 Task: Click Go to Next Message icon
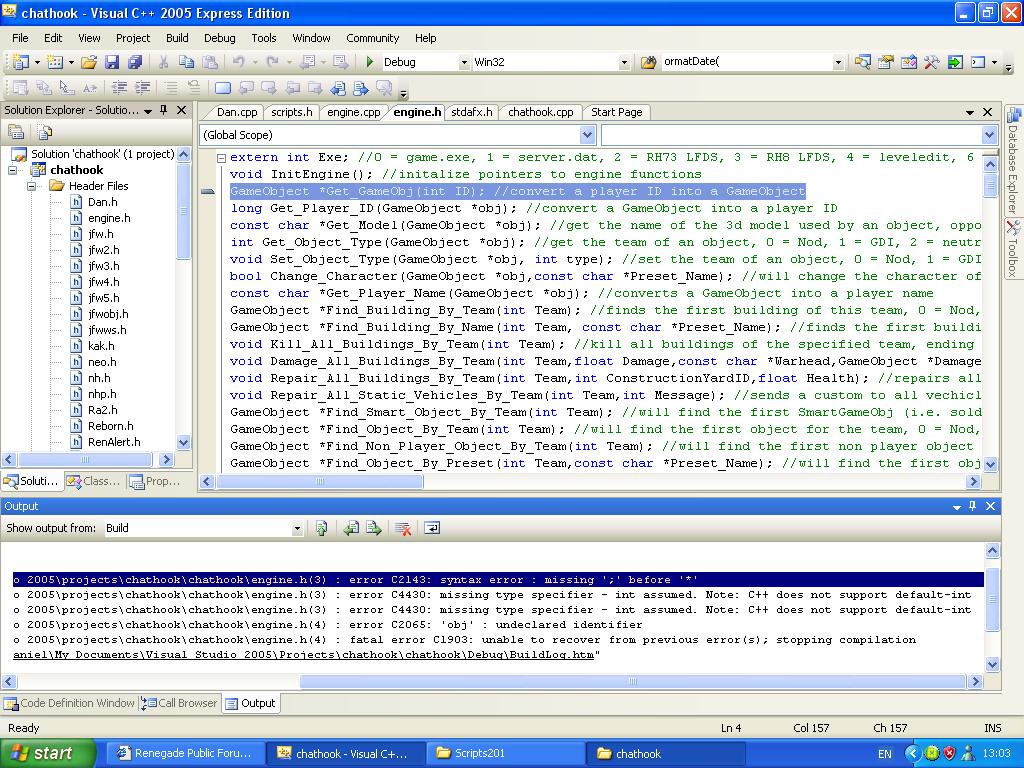click(374, 528)
